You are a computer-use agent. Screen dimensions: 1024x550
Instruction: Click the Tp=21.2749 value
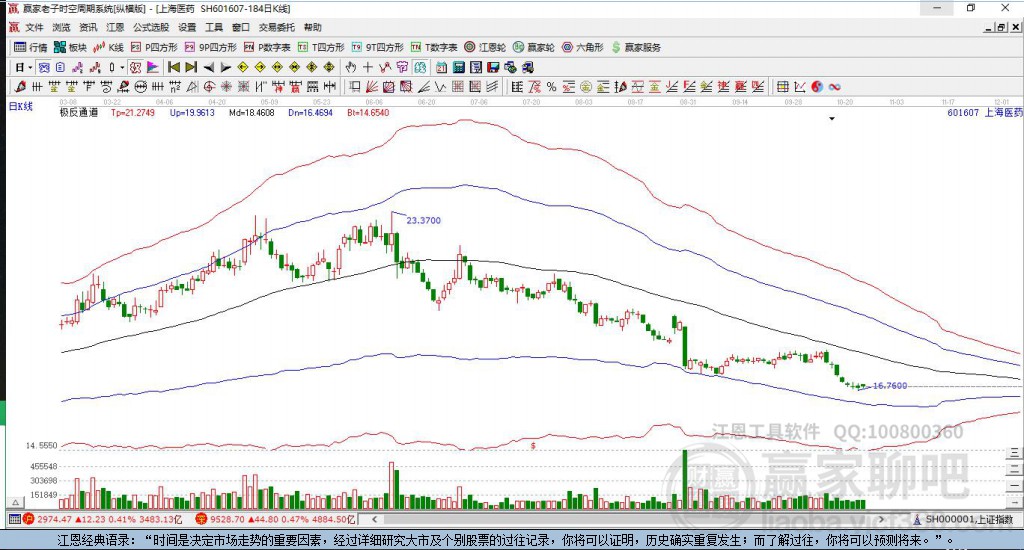coord(133,112)
